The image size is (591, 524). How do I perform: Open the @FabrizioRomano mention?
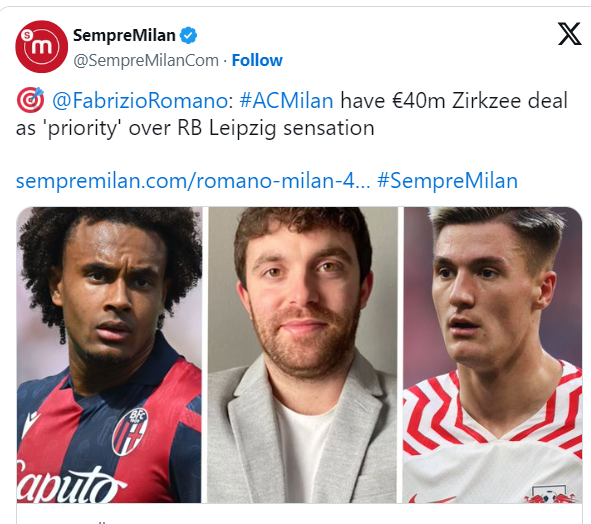142,101
